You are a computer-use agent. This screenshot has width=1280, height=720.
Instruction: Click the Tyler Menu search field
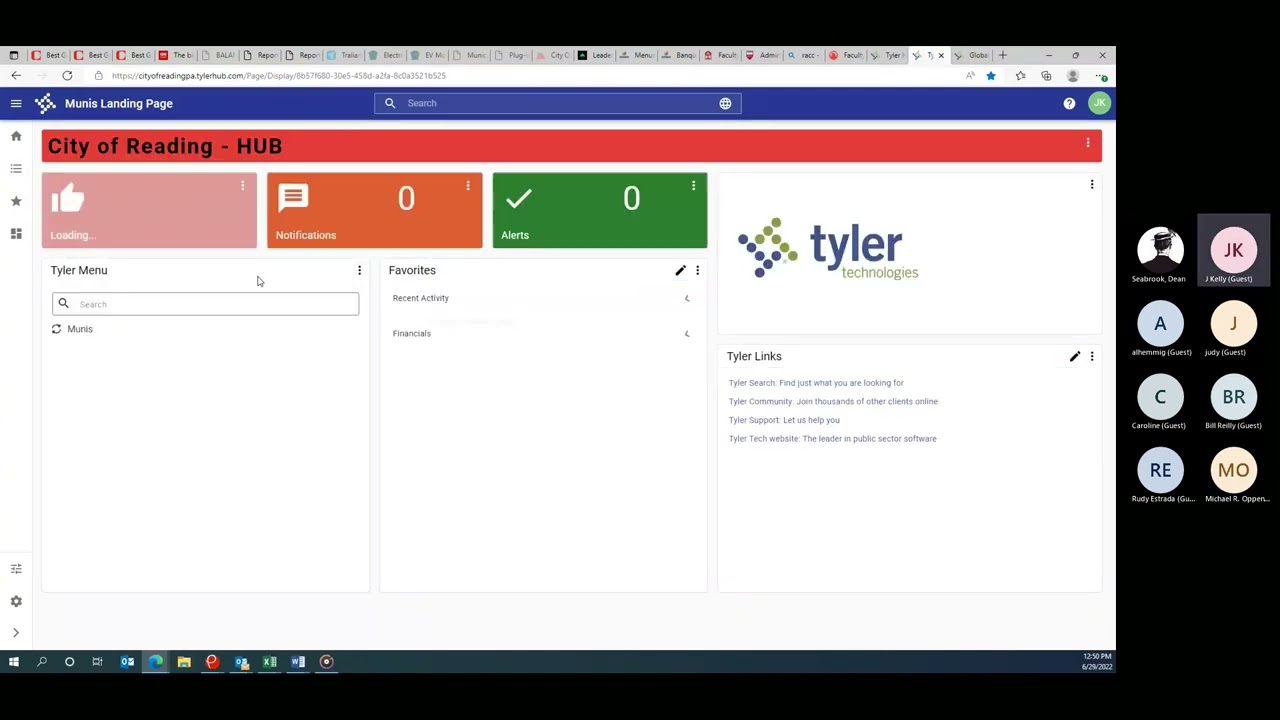(205, 304)
